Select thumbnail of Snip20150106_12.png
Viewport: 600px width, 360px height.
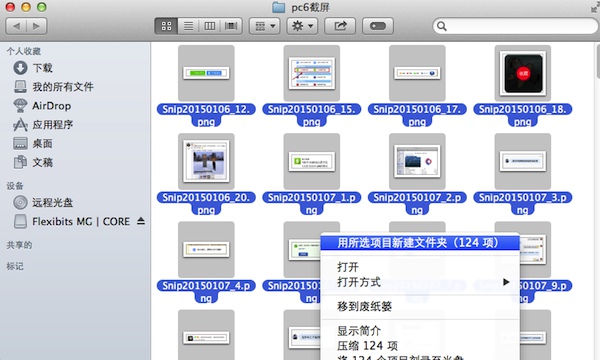(x=206, y=73)
